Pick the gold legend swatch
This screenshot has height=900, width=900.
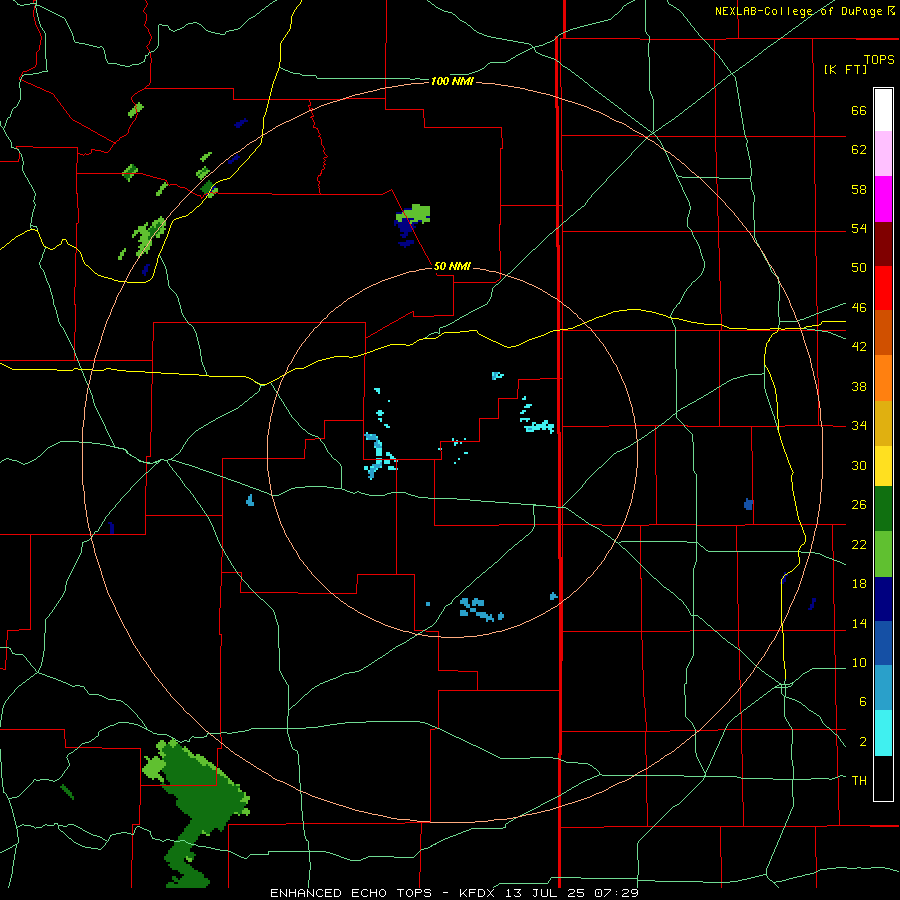(x=883, y=423)
